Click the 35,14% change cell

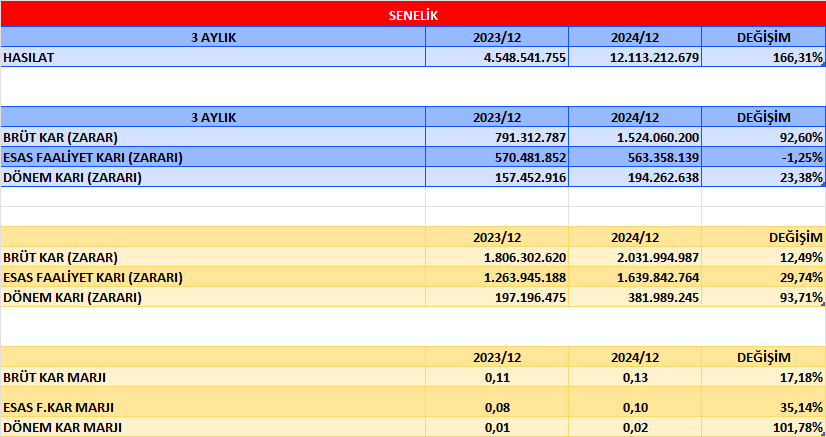pyautogui.click(x=763, y=402)
